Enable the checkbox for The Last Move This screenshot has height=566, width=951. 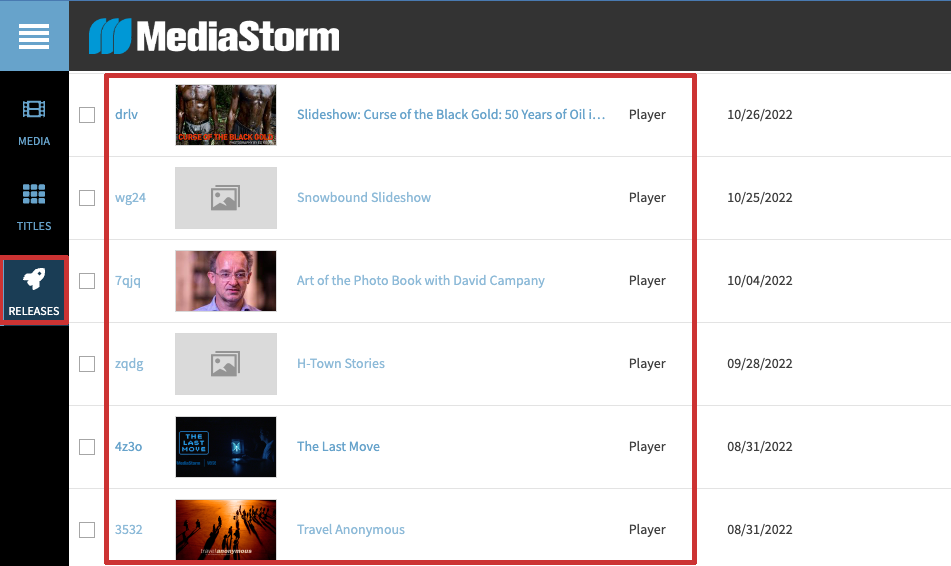87,447
